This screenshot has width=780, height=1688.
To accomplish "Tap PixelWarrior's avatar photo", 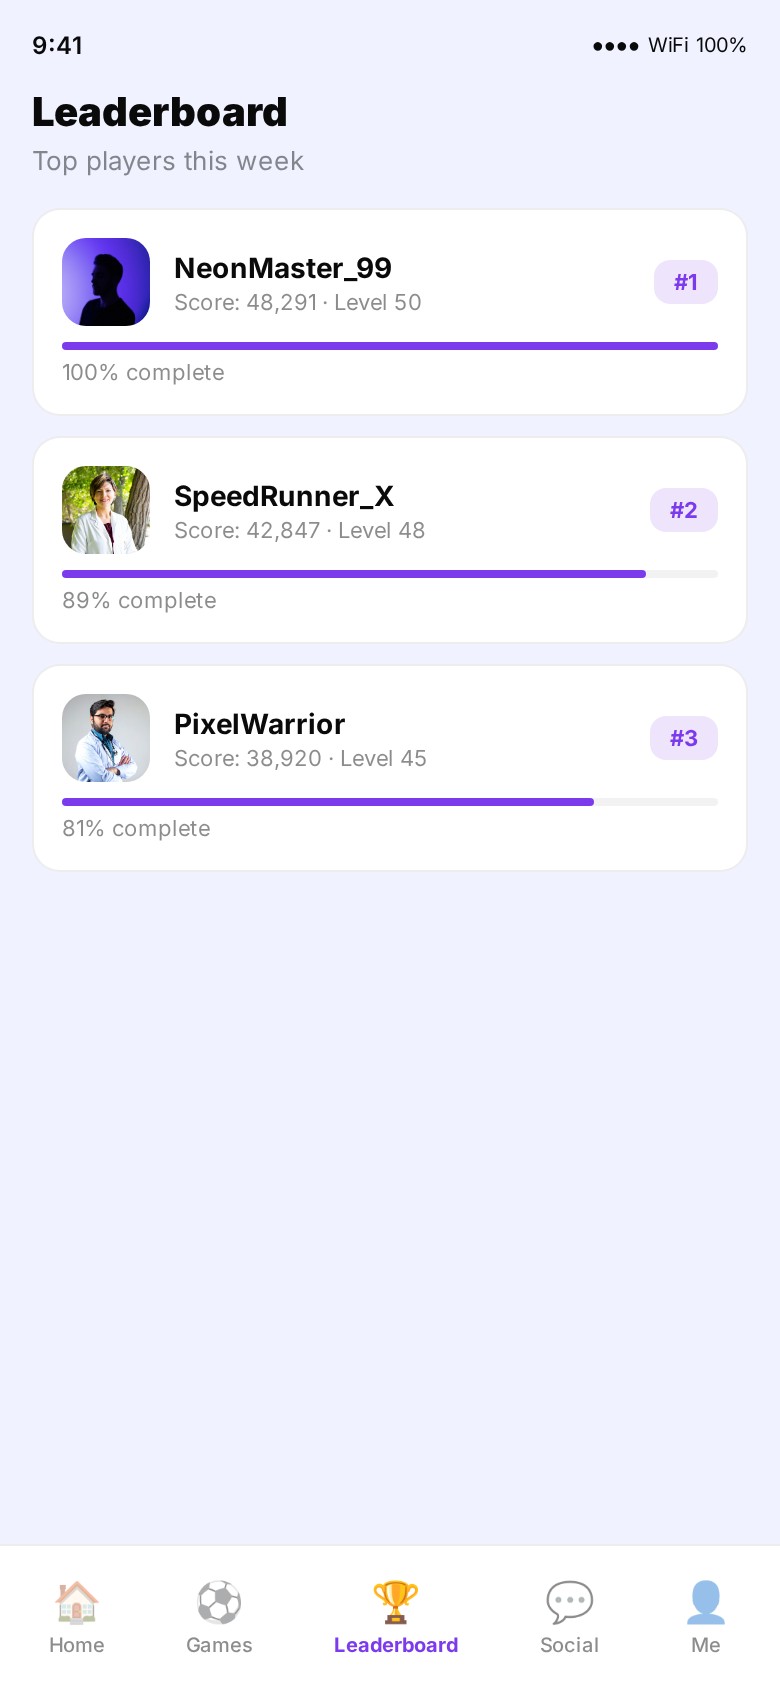I will pyautogui.click(x=106, y=738).
